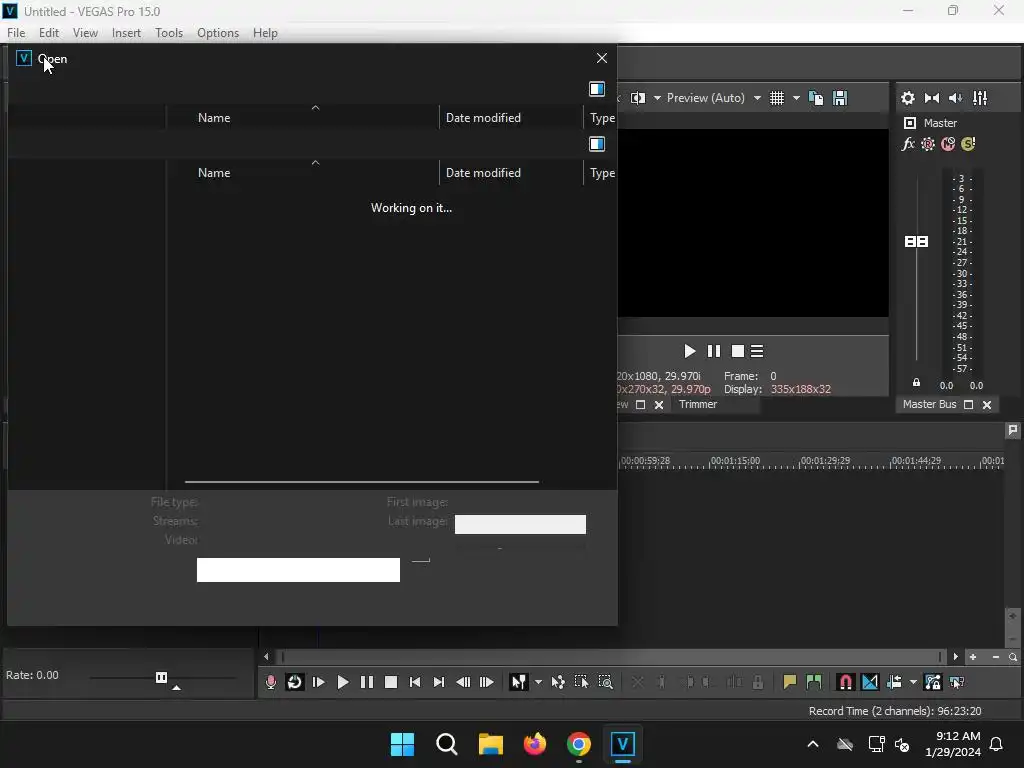The height and width of the screenshot is (768, 1024).
Task: Click Record microphone button in transport
Action: pos(270,682)
